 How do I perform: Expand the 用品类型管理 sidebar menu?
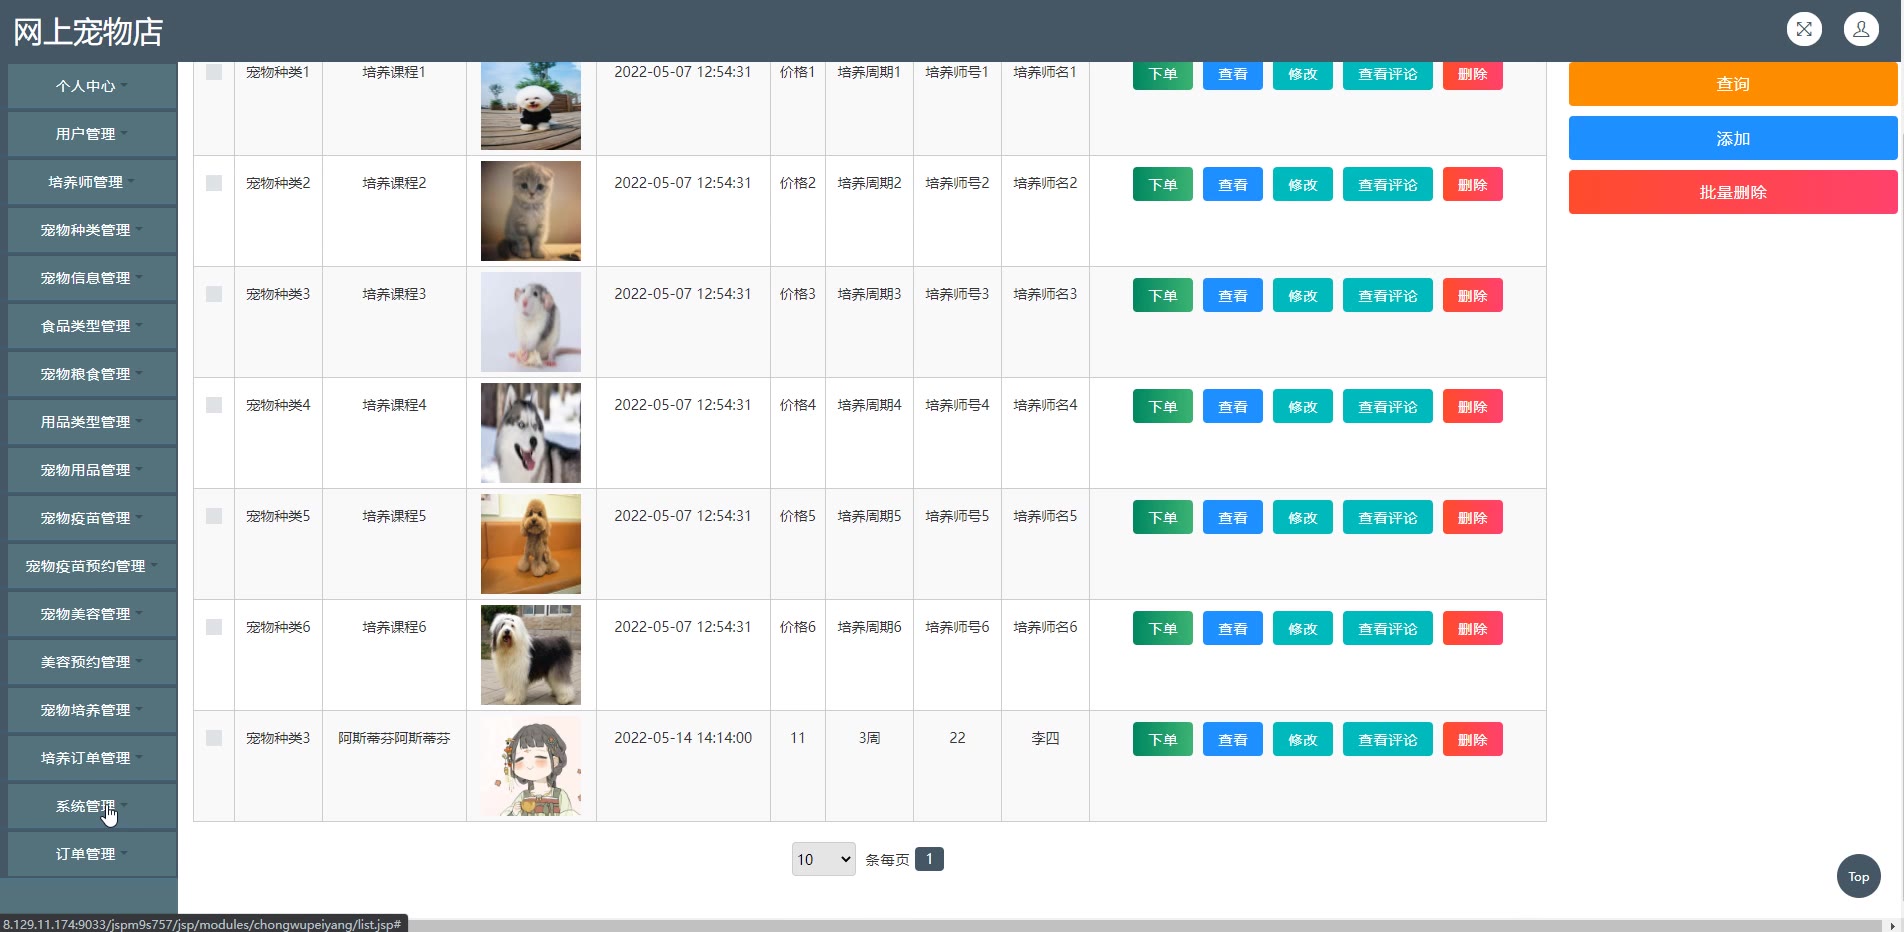pyautogui.click(x=92, y=422)
